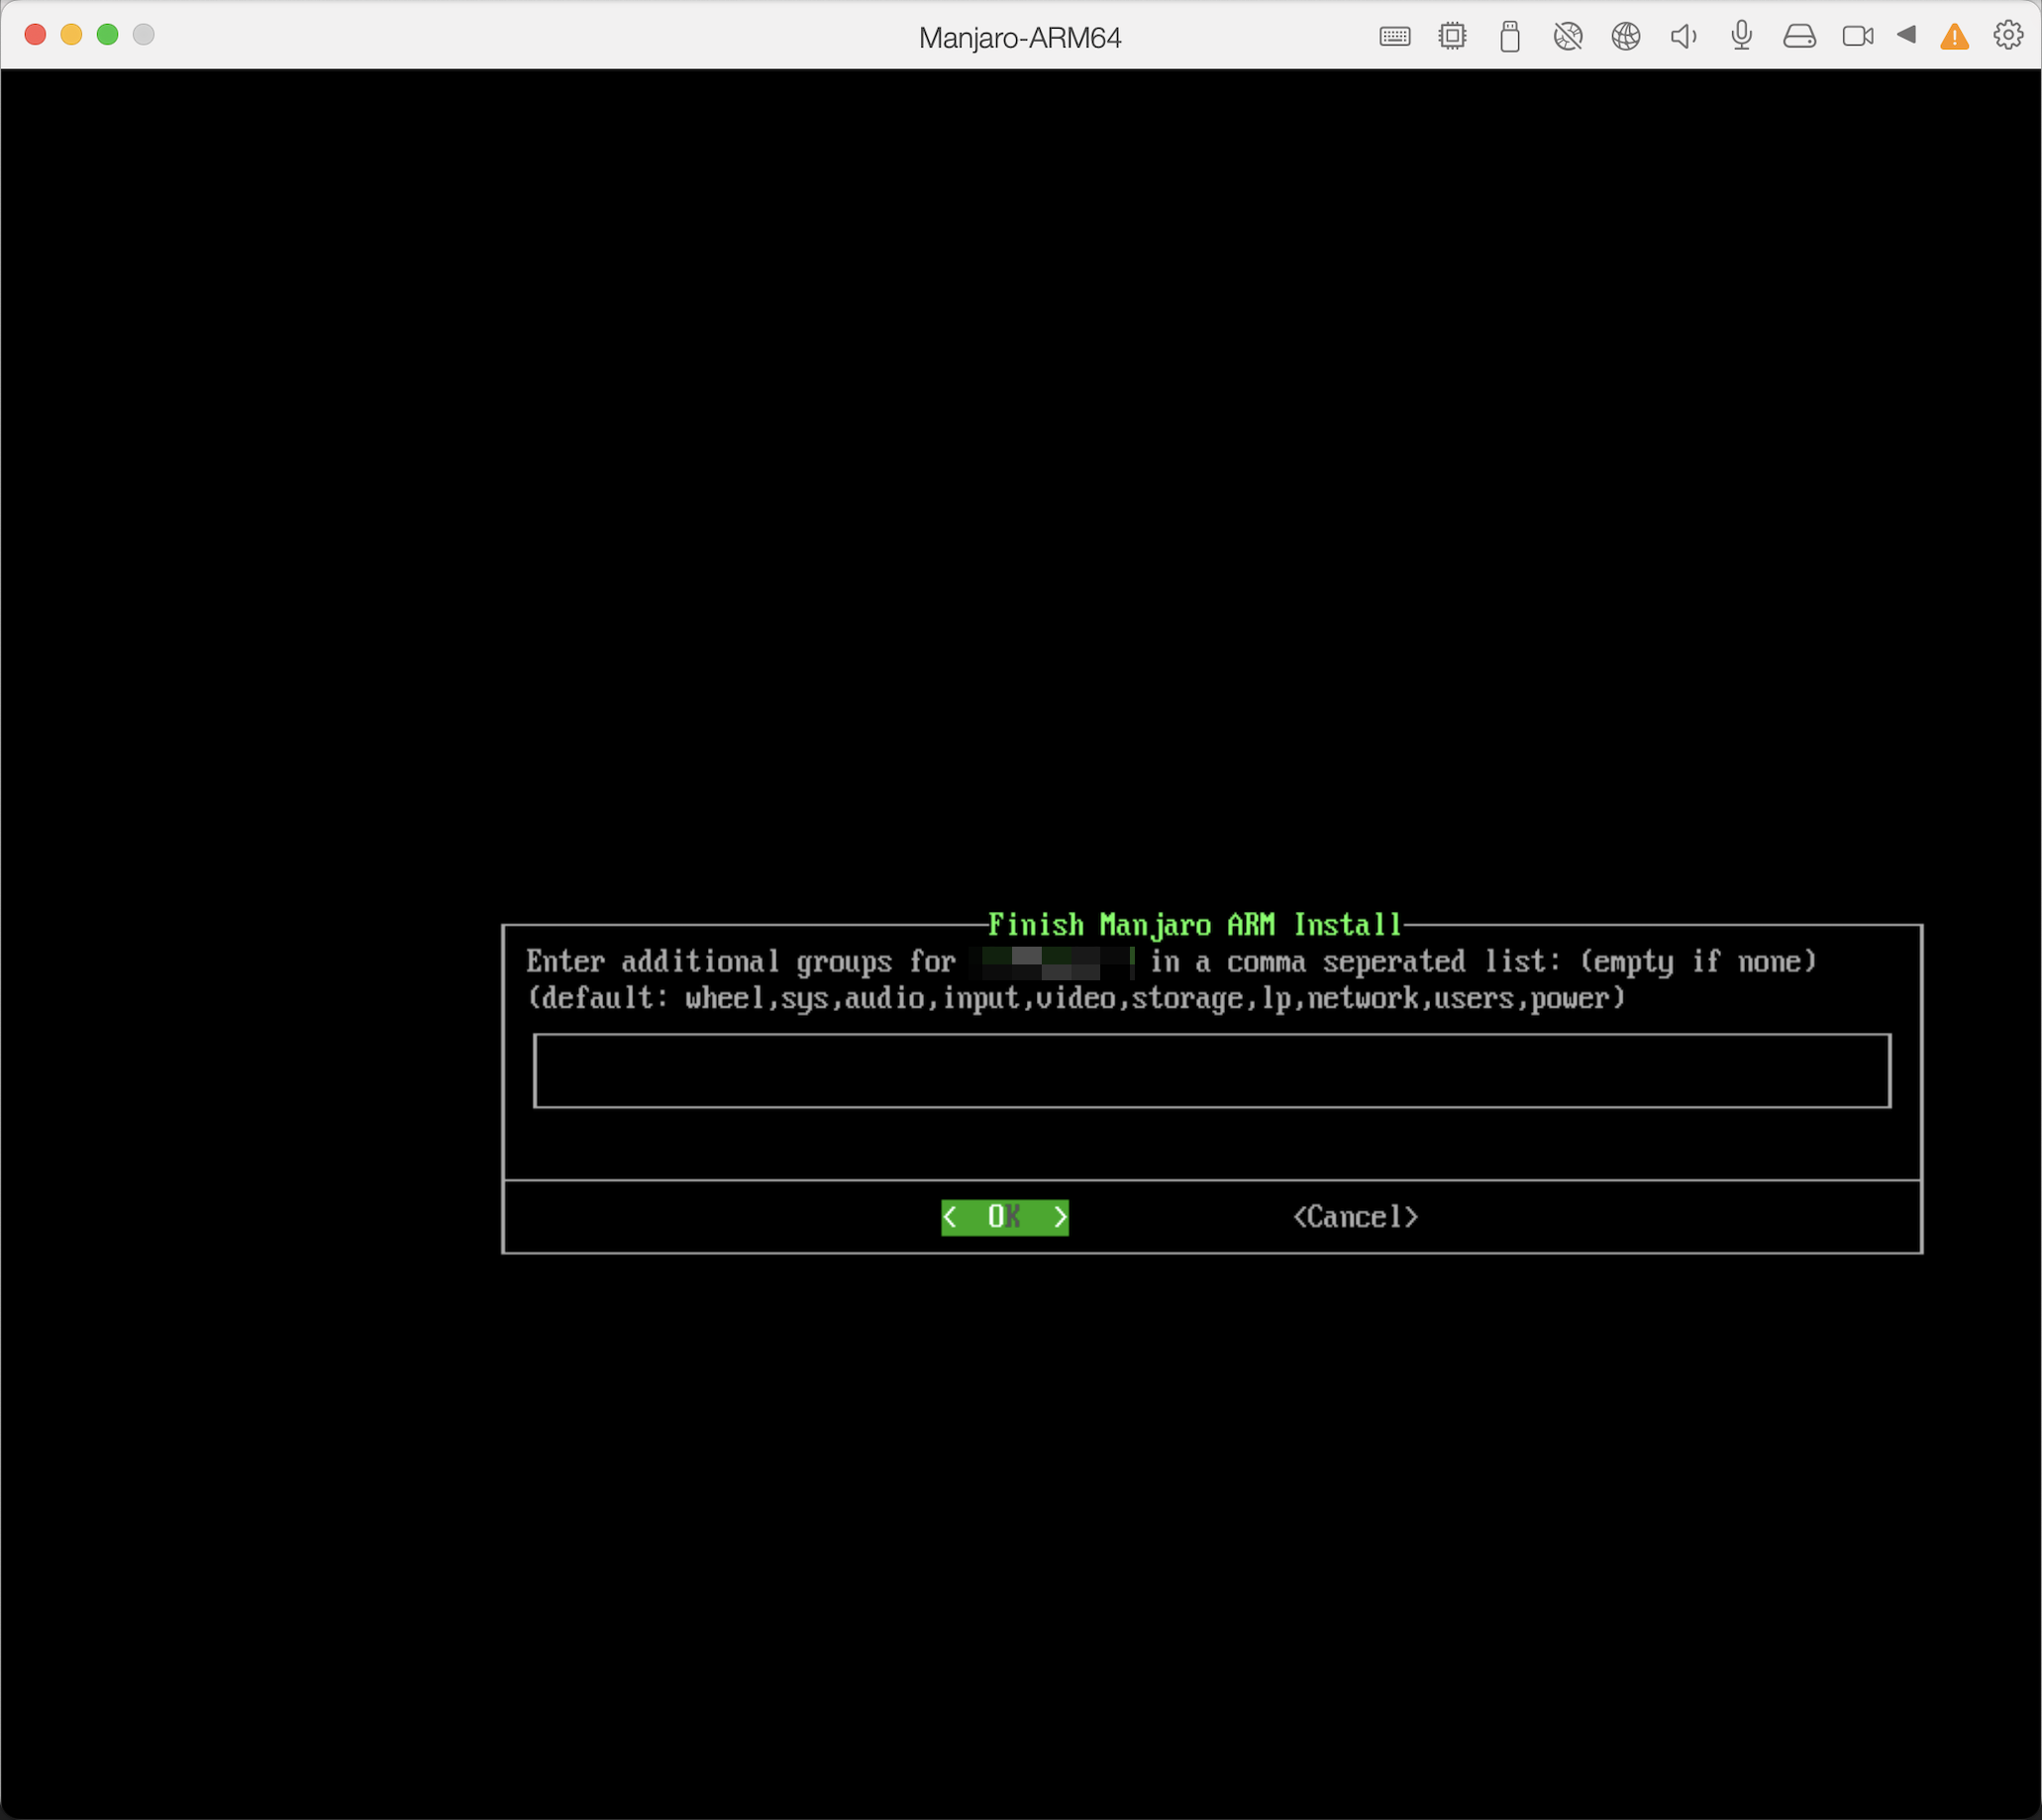Click the green fullscreen window button

click(107, 35)
